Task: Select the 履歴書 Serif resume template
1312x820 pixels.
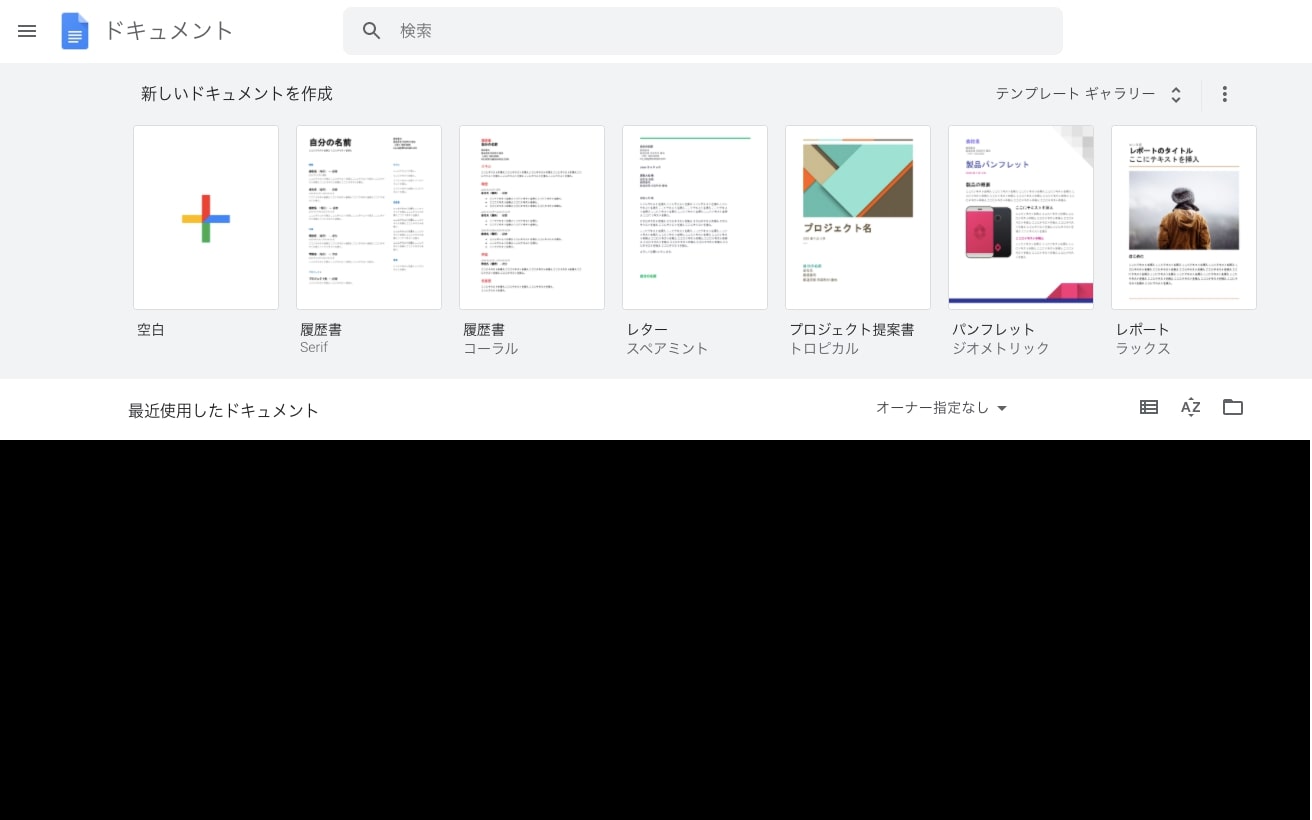Action: 369,217
